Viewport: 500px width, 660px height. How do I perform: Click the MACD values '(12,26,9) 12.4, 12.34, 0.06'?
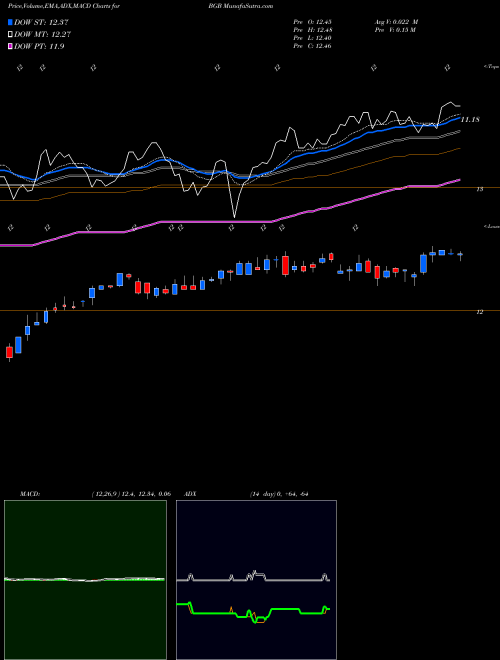[x=131, y=494]
